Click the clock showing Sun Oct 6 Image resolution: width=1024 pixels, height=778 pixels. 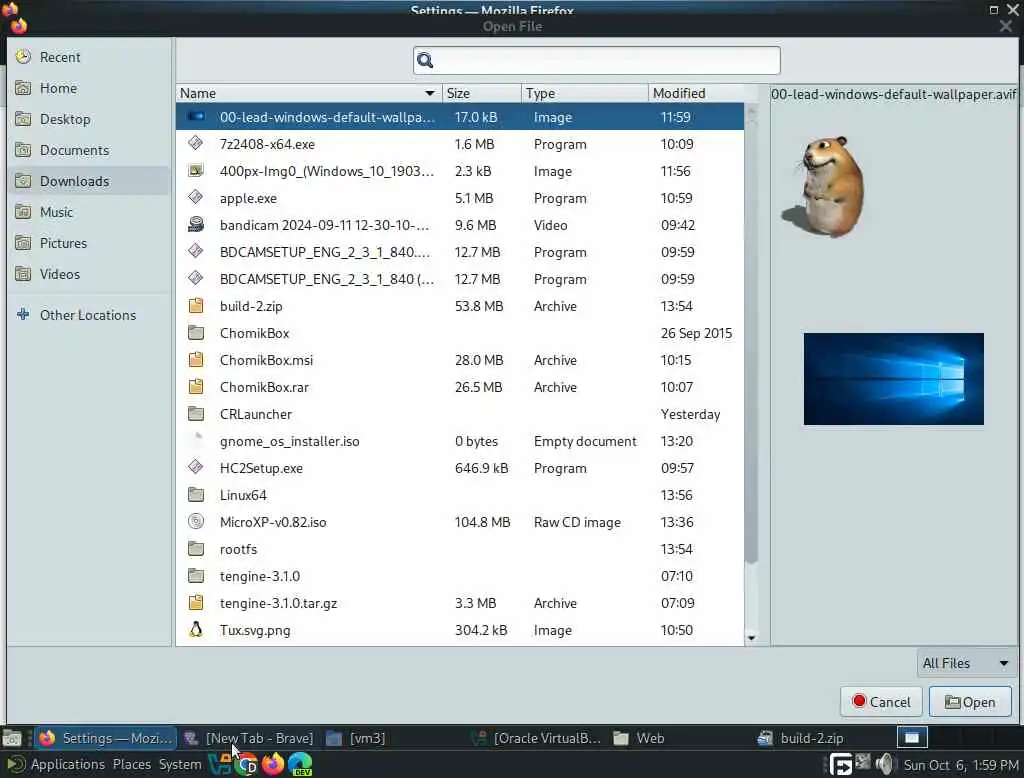coord(961,765)
